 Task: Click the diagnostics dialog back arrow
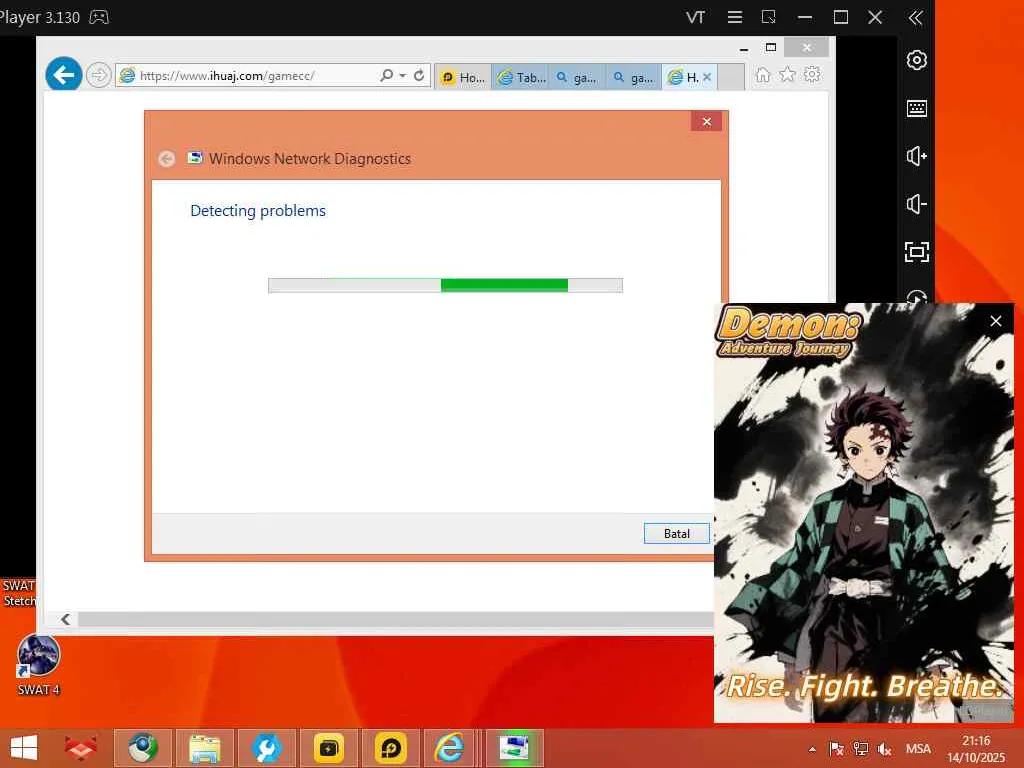point(167,159)
